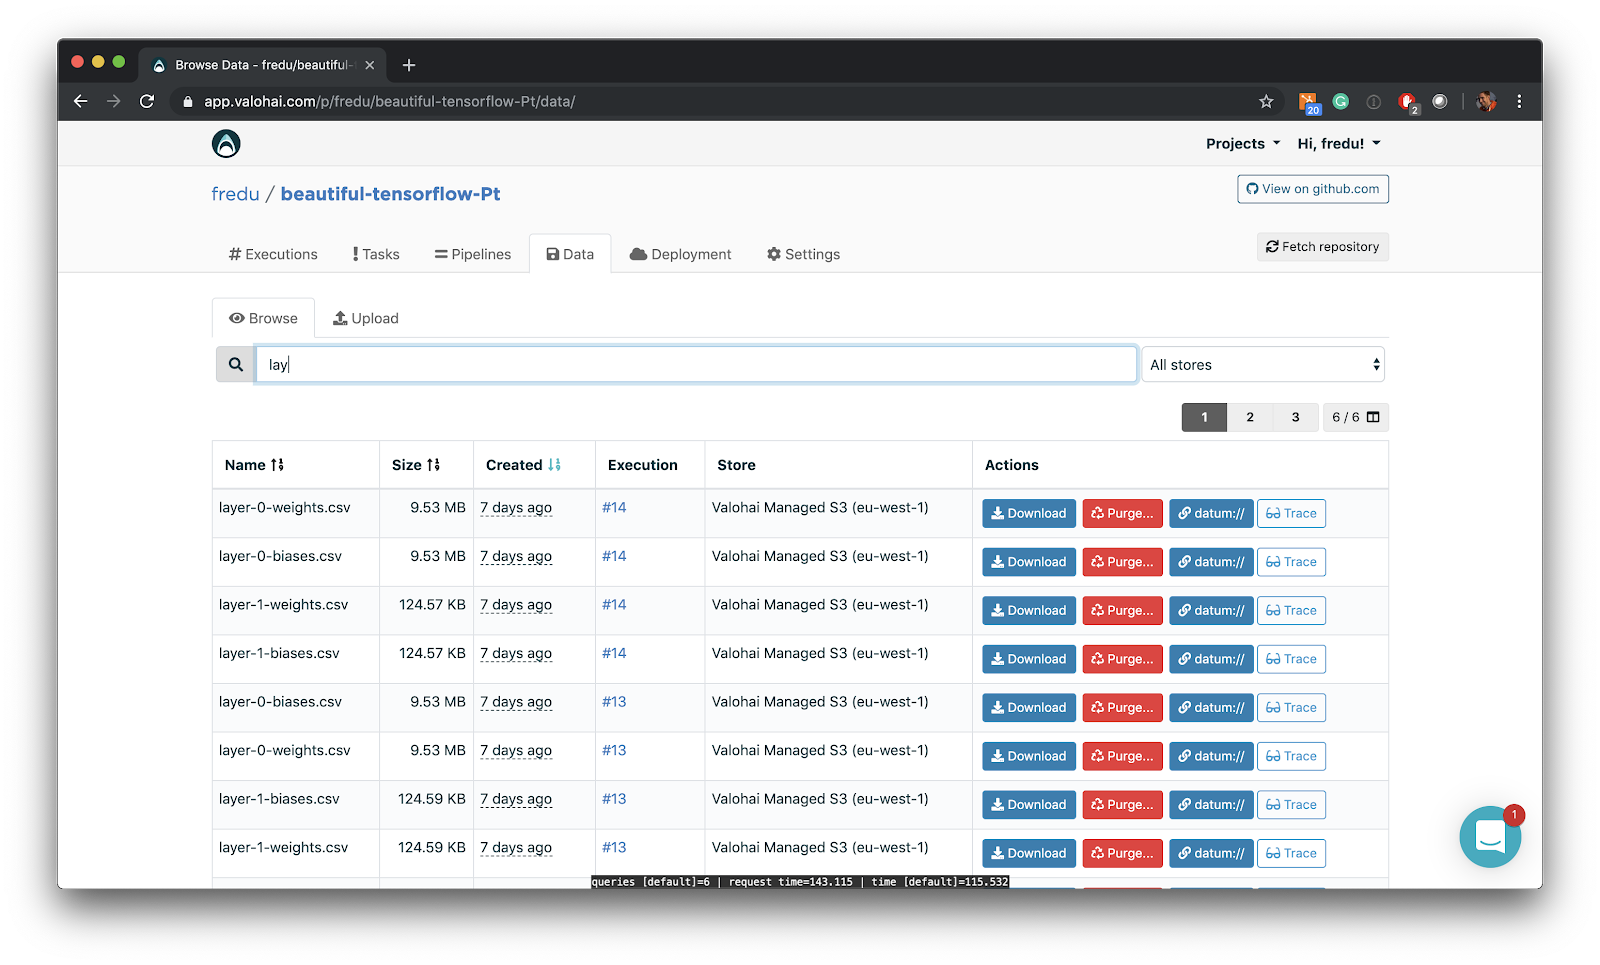Download layer-0-biases.csv from execution #13
This screenshot has width=1600, height=965.
[x=1029, y=707]
